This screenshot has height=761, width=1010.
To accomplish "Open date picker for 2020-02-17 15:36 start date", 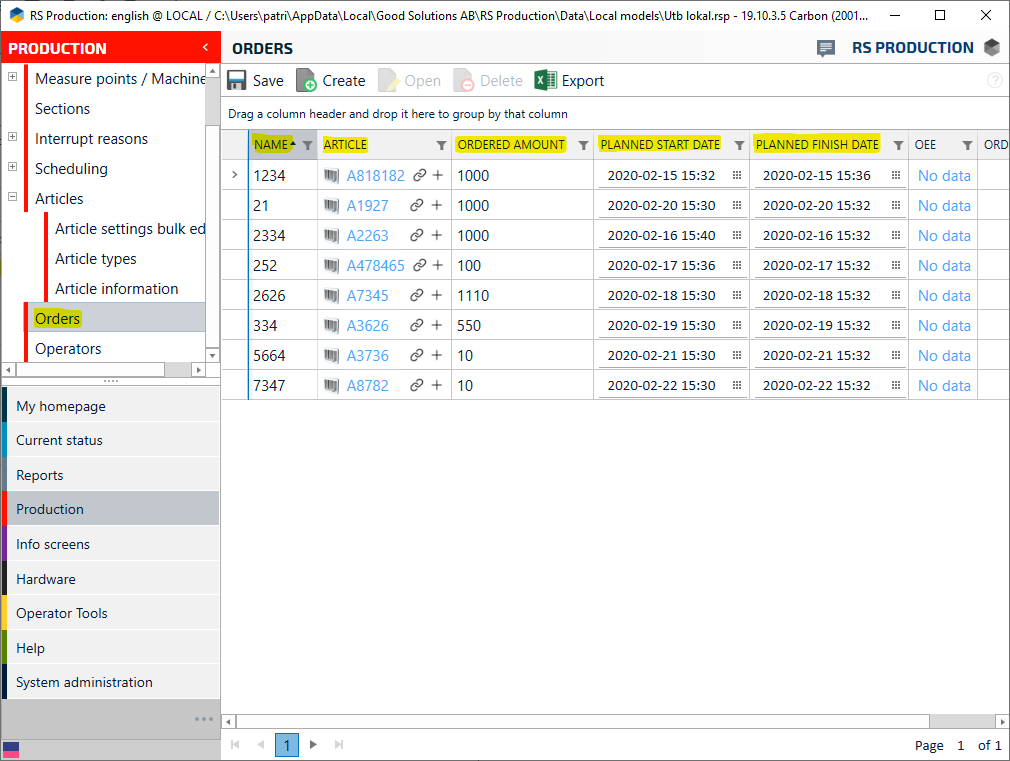I will tap(737, 265).
